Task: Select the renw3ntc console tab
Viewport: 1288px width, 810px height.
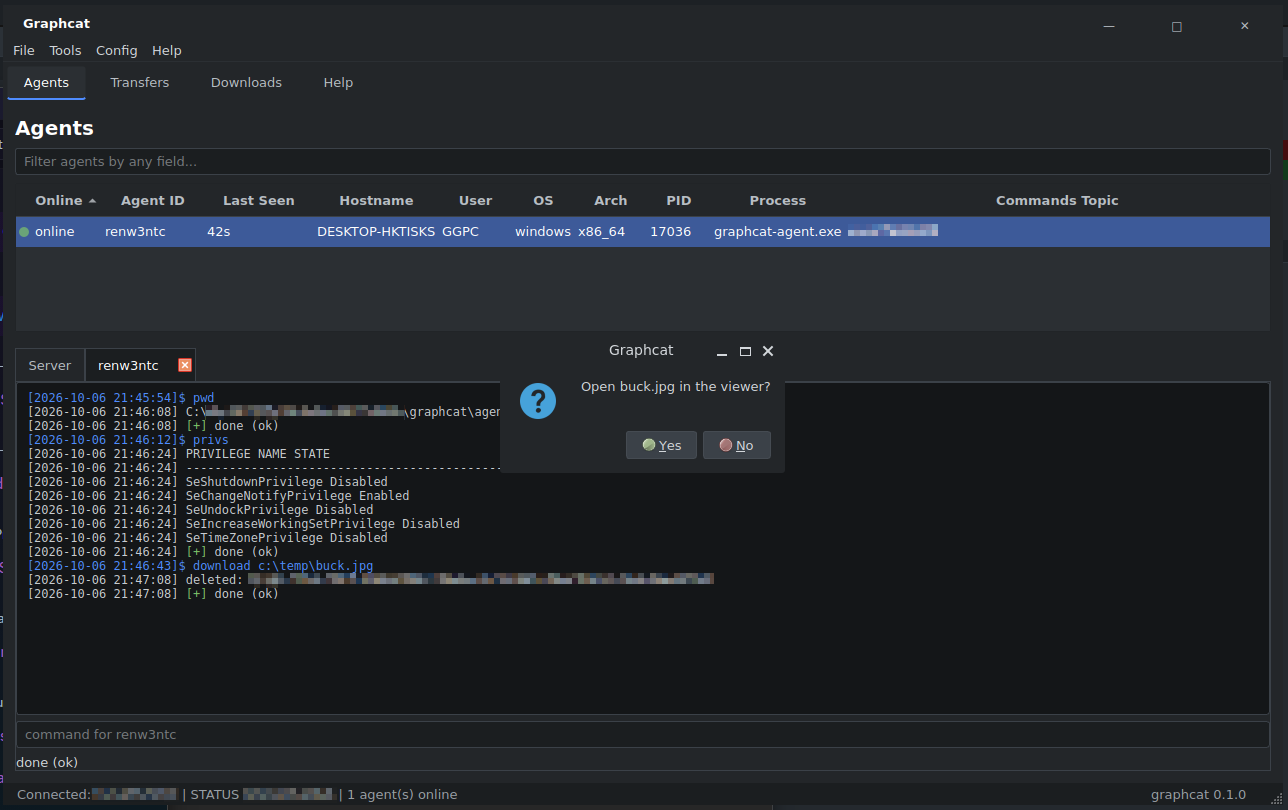Action: pos(128,365)
